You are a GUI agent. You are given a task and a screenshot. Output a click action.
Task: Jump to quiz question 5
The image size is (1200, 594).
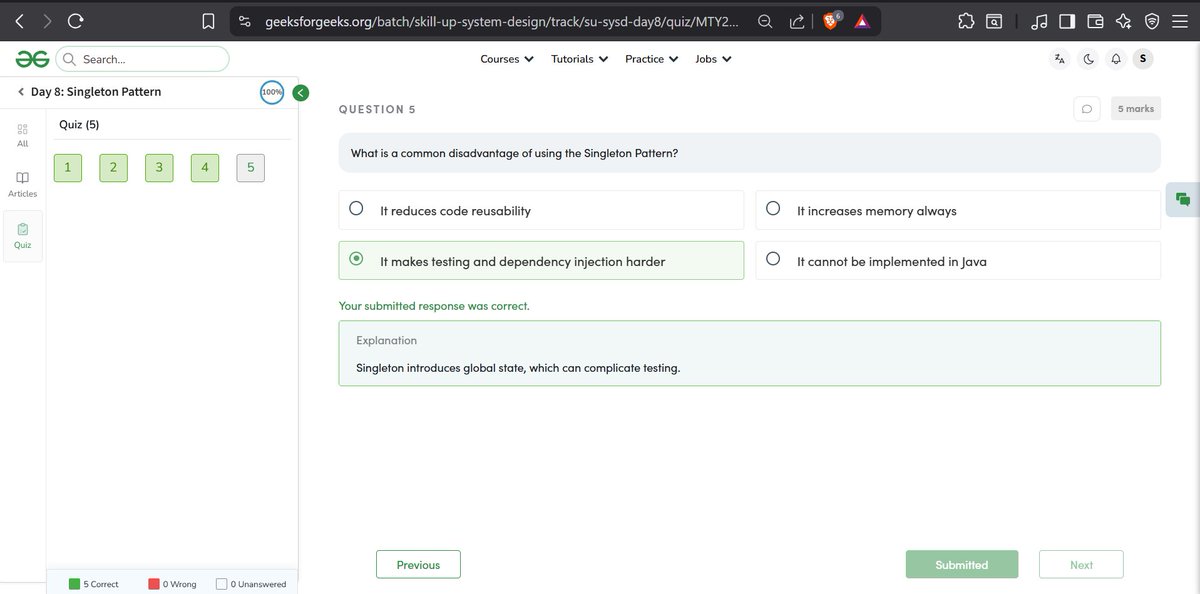coord(251,167)
